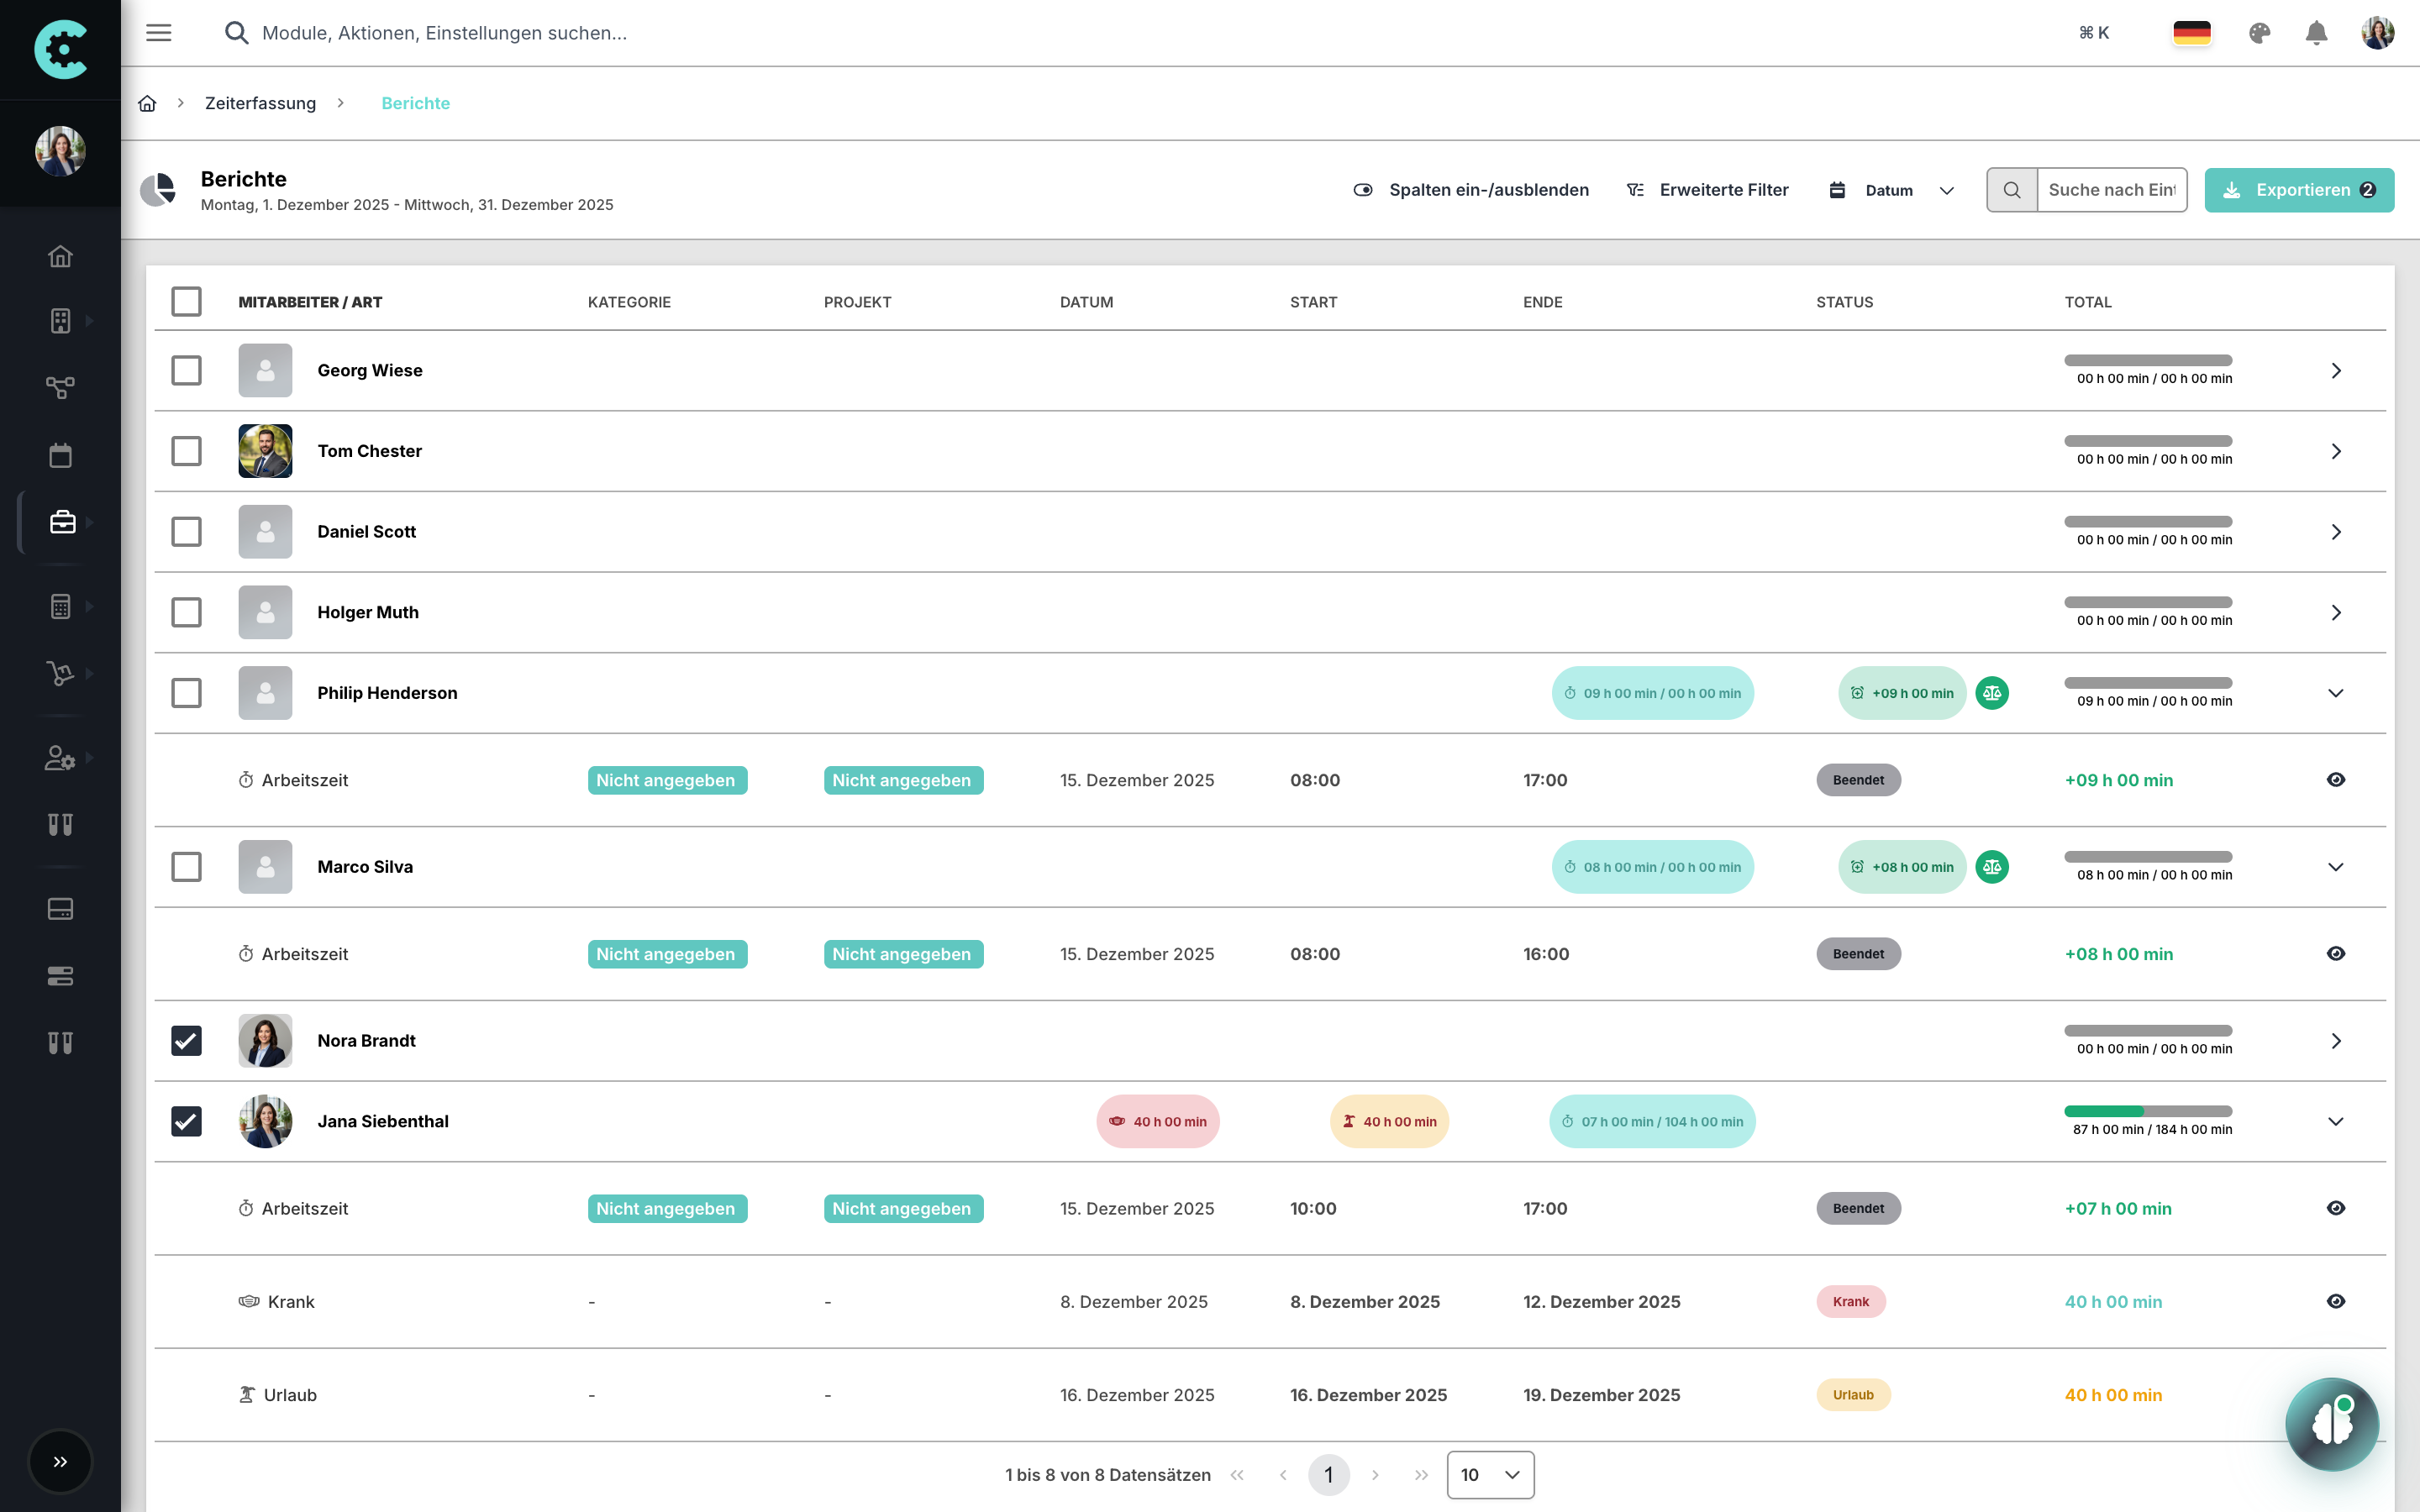Viewport: 2420px width, 1512px height.
Task: Click the briefcase icon in the sidebar
Action: click(61, 522)
